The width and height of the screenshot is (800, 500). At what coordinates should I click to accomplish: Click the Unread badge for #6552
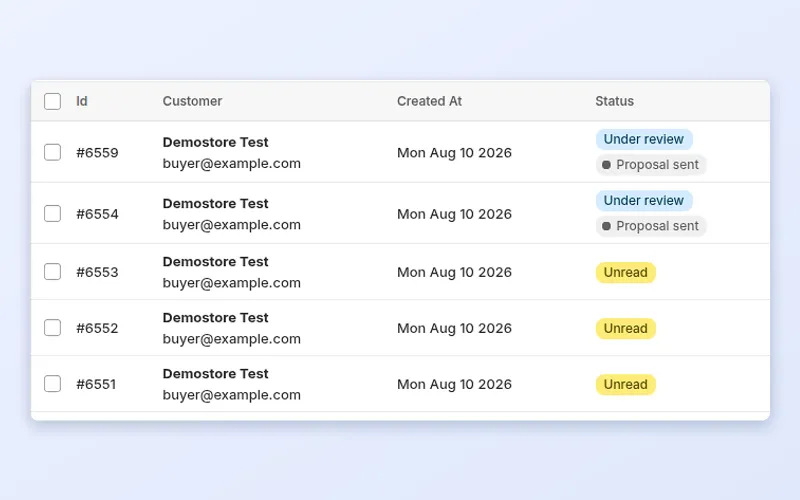click(x=626, y=329)
